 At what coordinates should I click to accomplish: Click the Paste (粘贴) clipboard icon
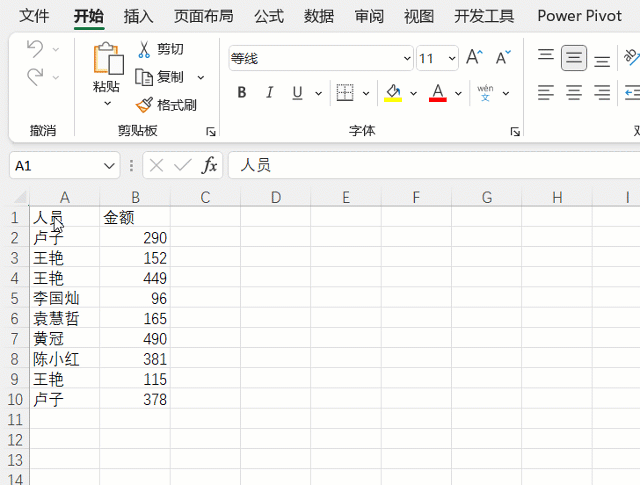107,60
